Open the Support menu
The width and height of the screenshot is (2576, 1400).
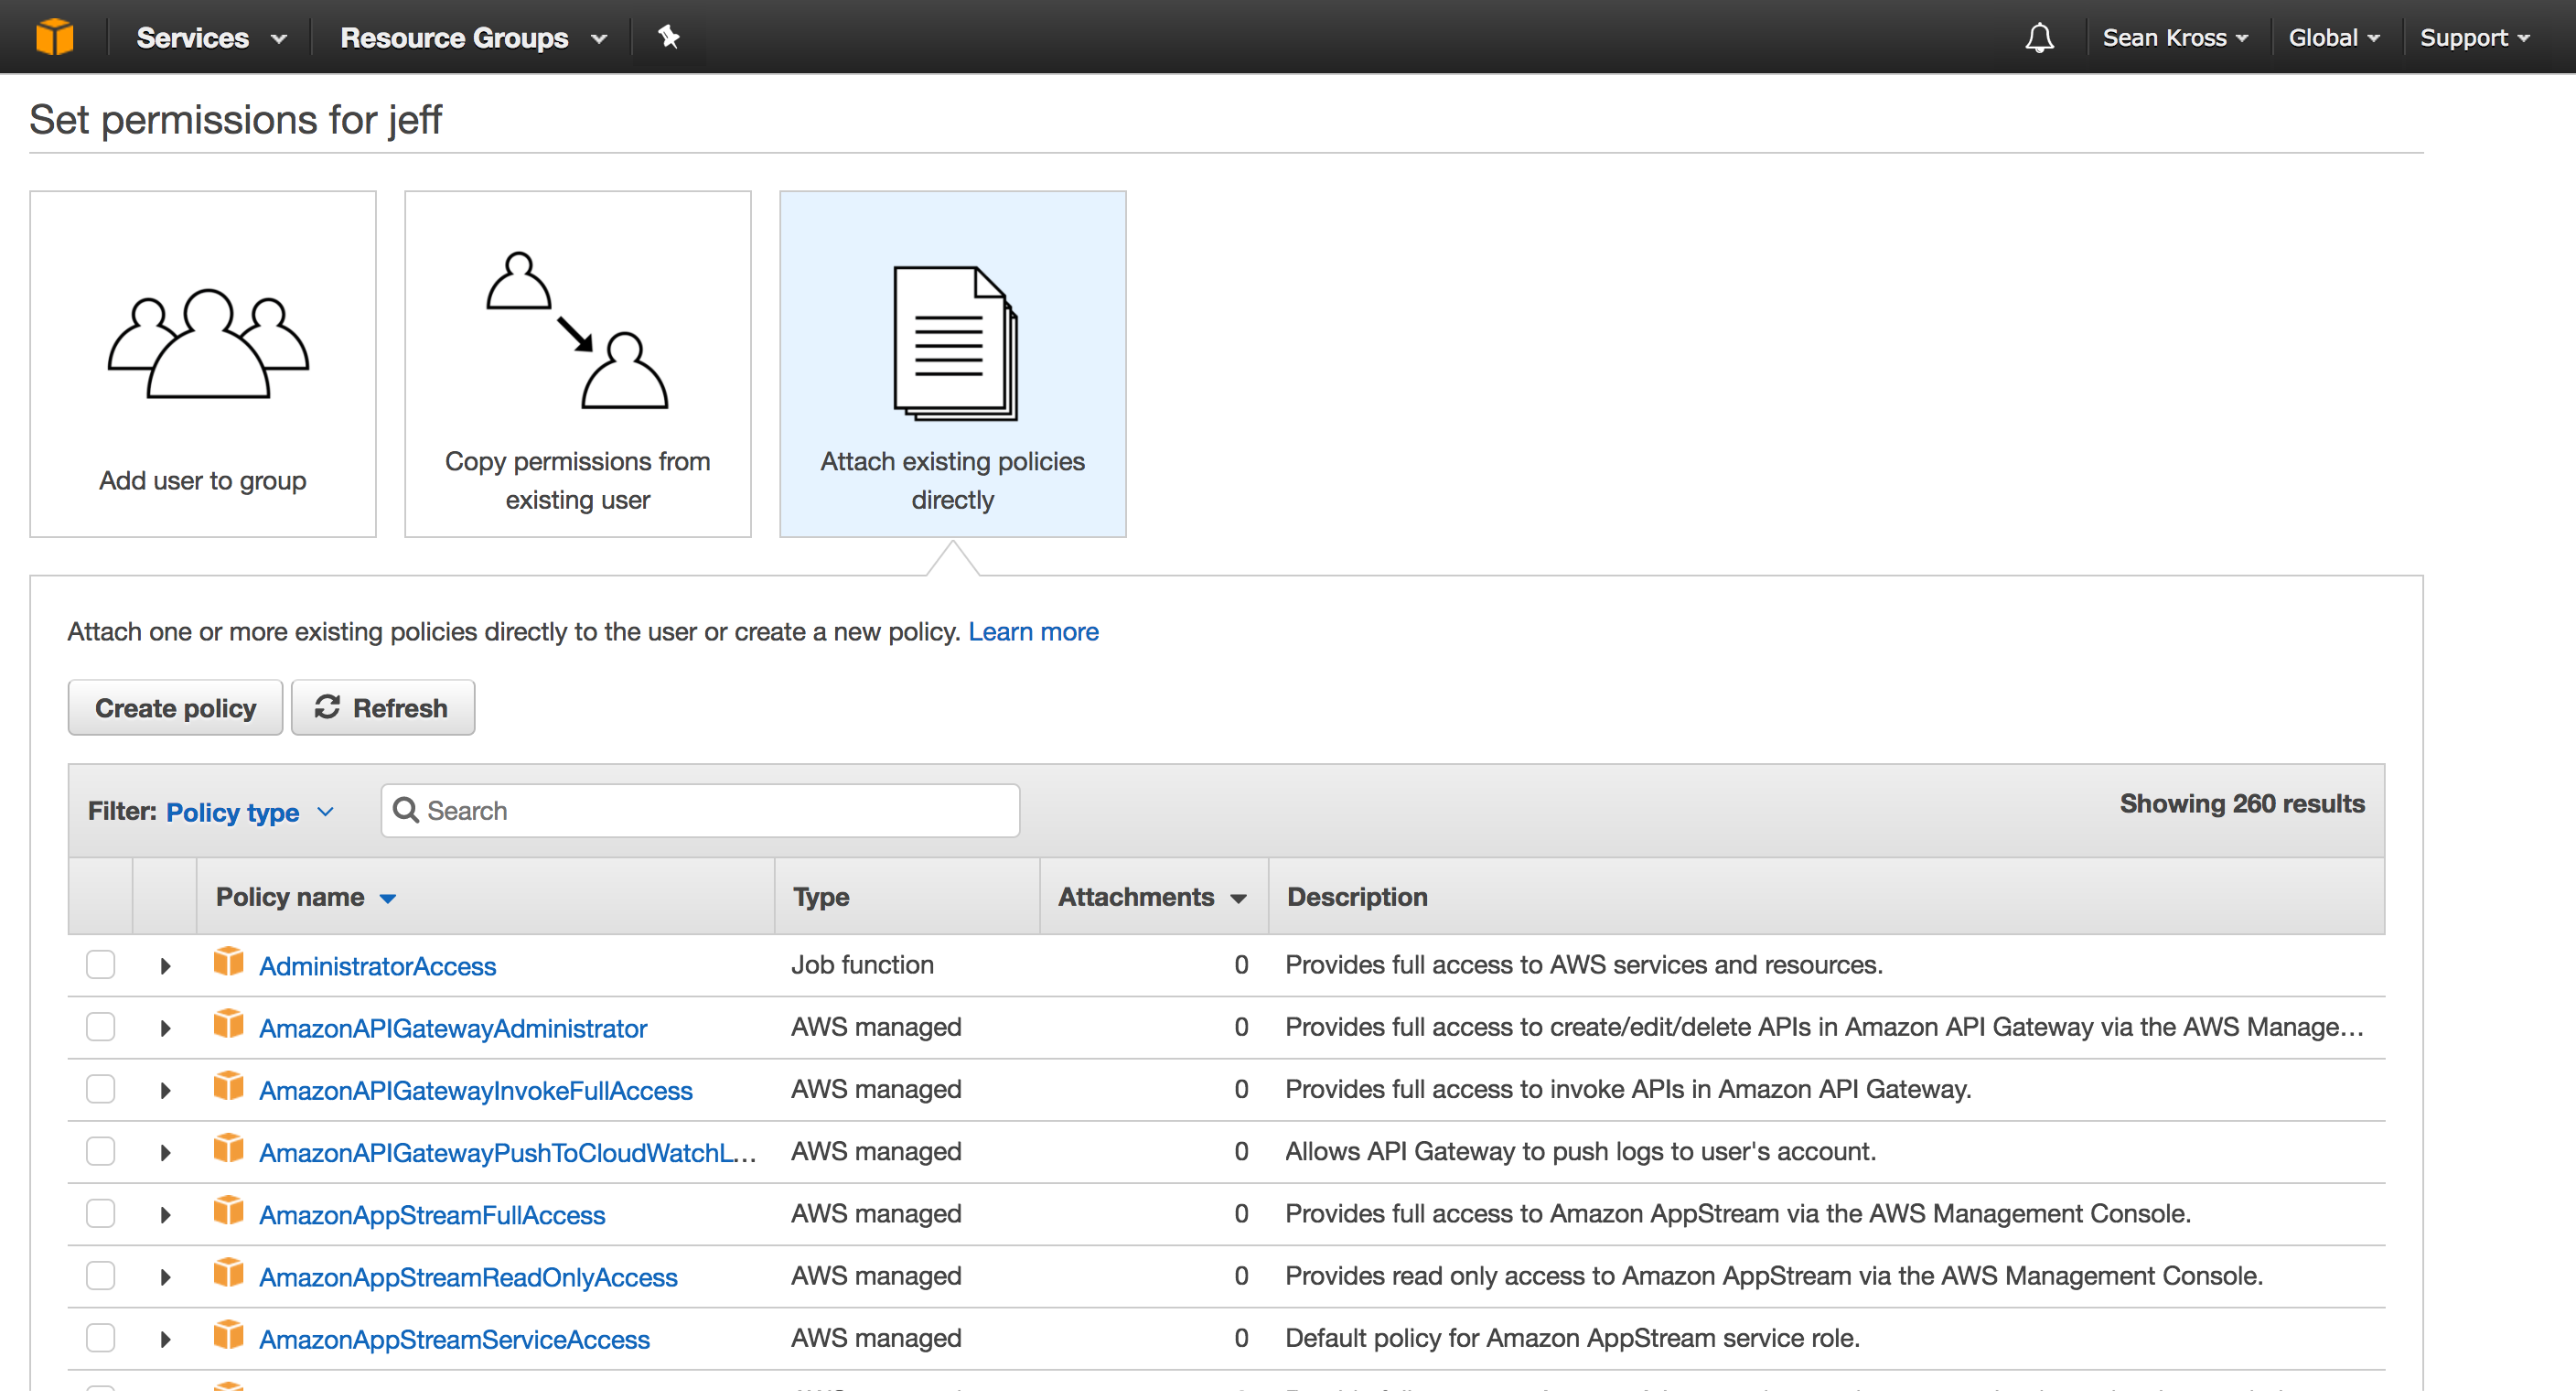click(x=2475, y=38)
